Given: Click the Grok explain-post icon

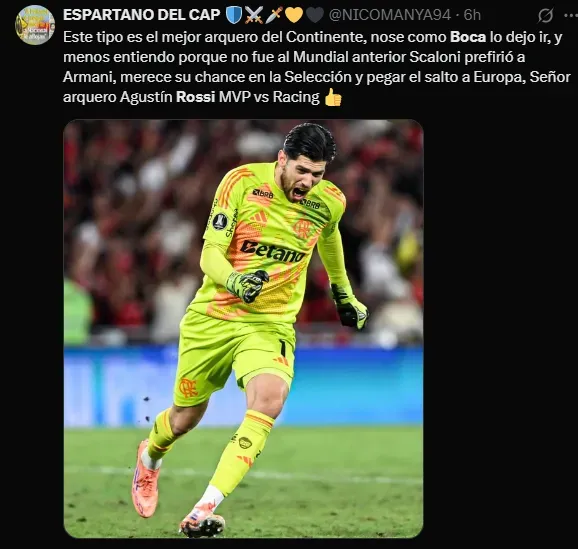Looking at the screenshot, I should [x=546, y=15].
